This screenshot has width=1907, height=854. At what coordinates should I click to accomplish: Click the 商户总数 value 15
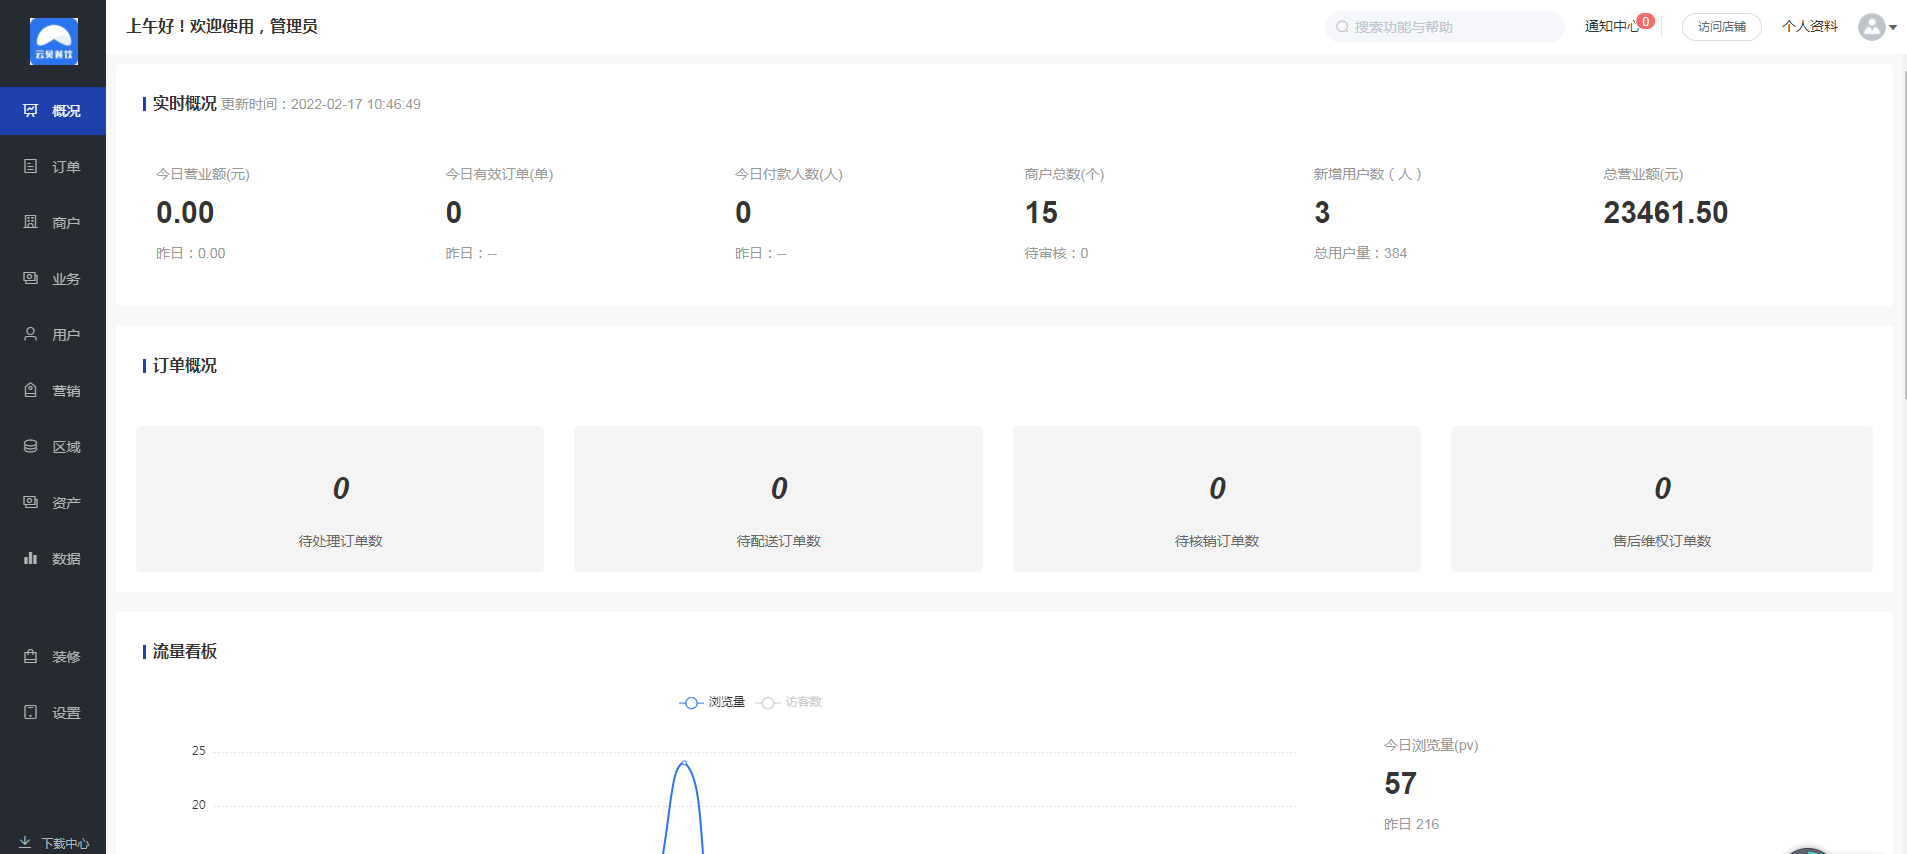(x=1041, y=213)
